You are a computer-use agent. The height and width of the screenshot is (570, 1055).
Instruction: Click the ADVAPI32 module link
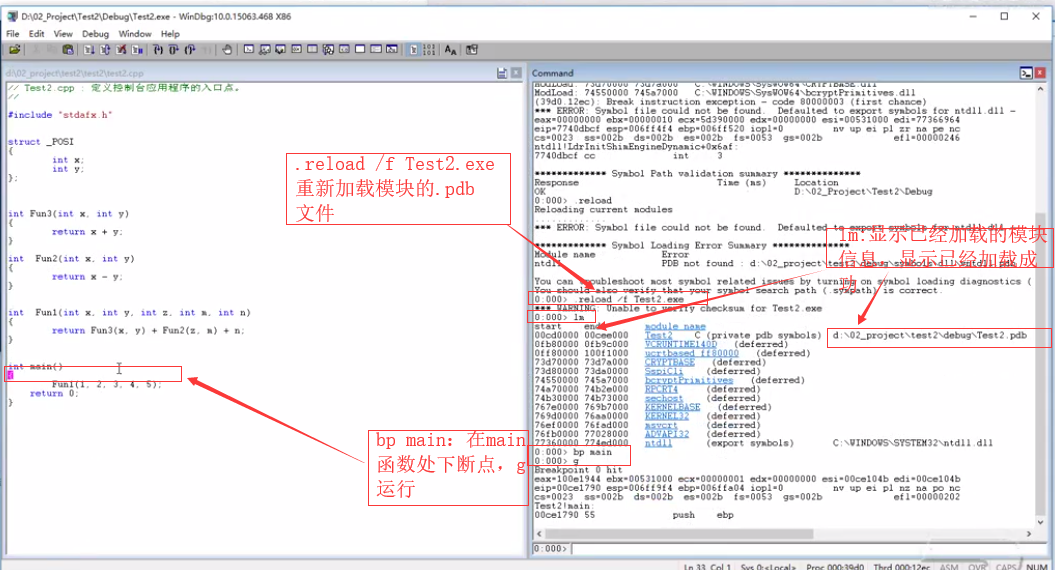pos(666,434)
